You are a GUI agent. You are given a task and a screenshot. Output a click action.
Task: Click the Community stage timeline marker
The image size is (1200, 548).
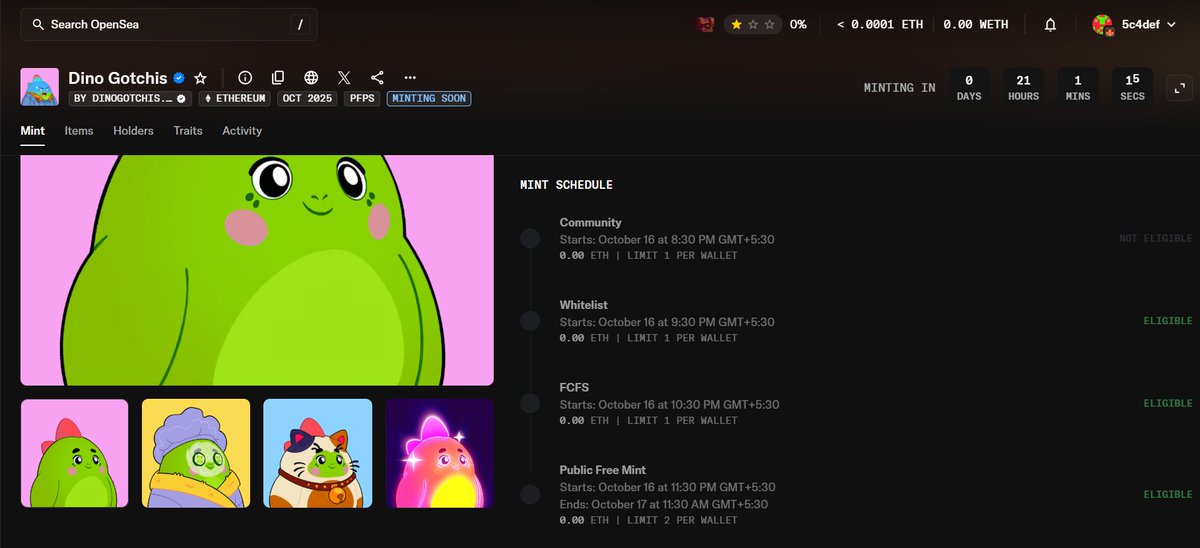530,239
